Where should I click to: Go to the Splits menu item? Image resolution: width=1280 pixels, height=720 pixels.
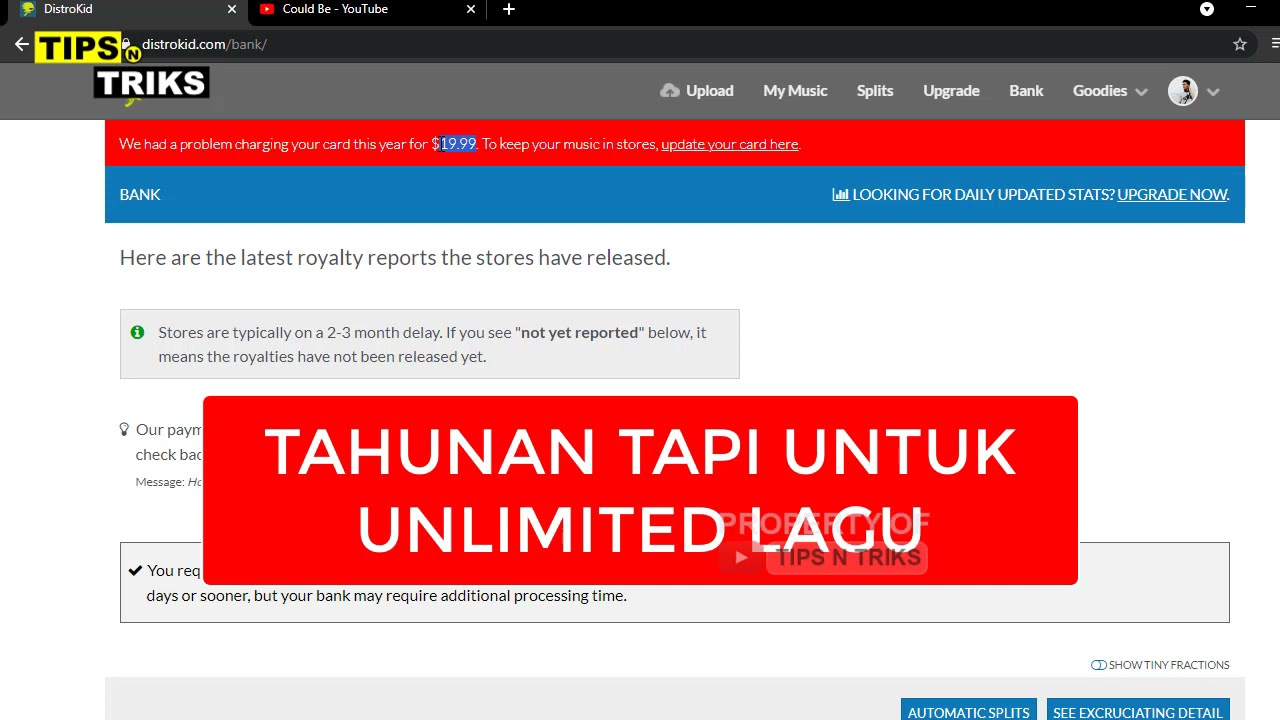[875, 91]
